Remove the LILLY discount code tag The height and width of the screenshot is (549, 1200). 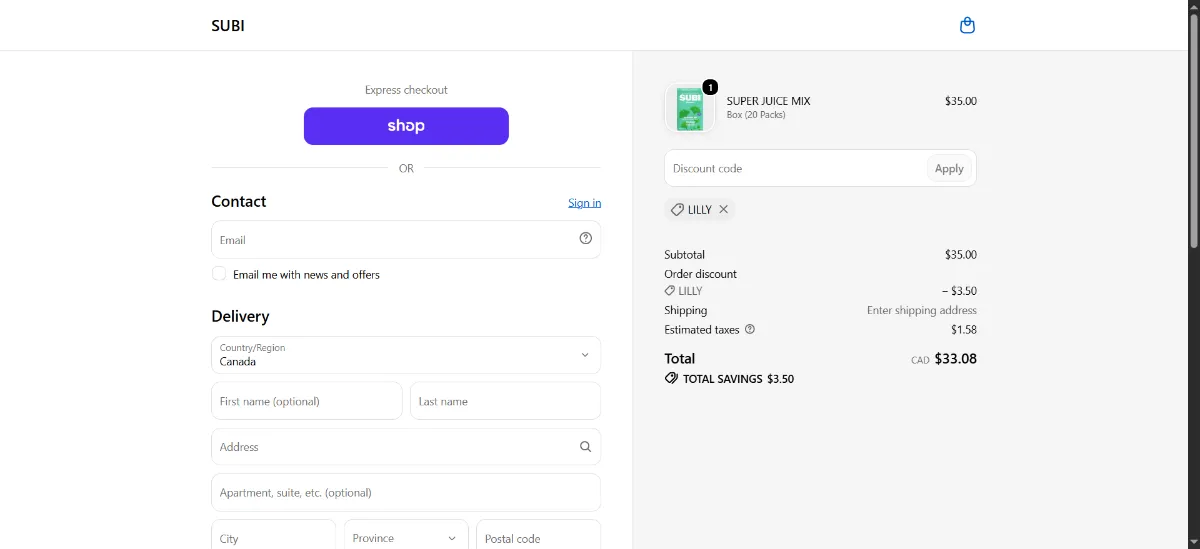[x=724, y=209]
